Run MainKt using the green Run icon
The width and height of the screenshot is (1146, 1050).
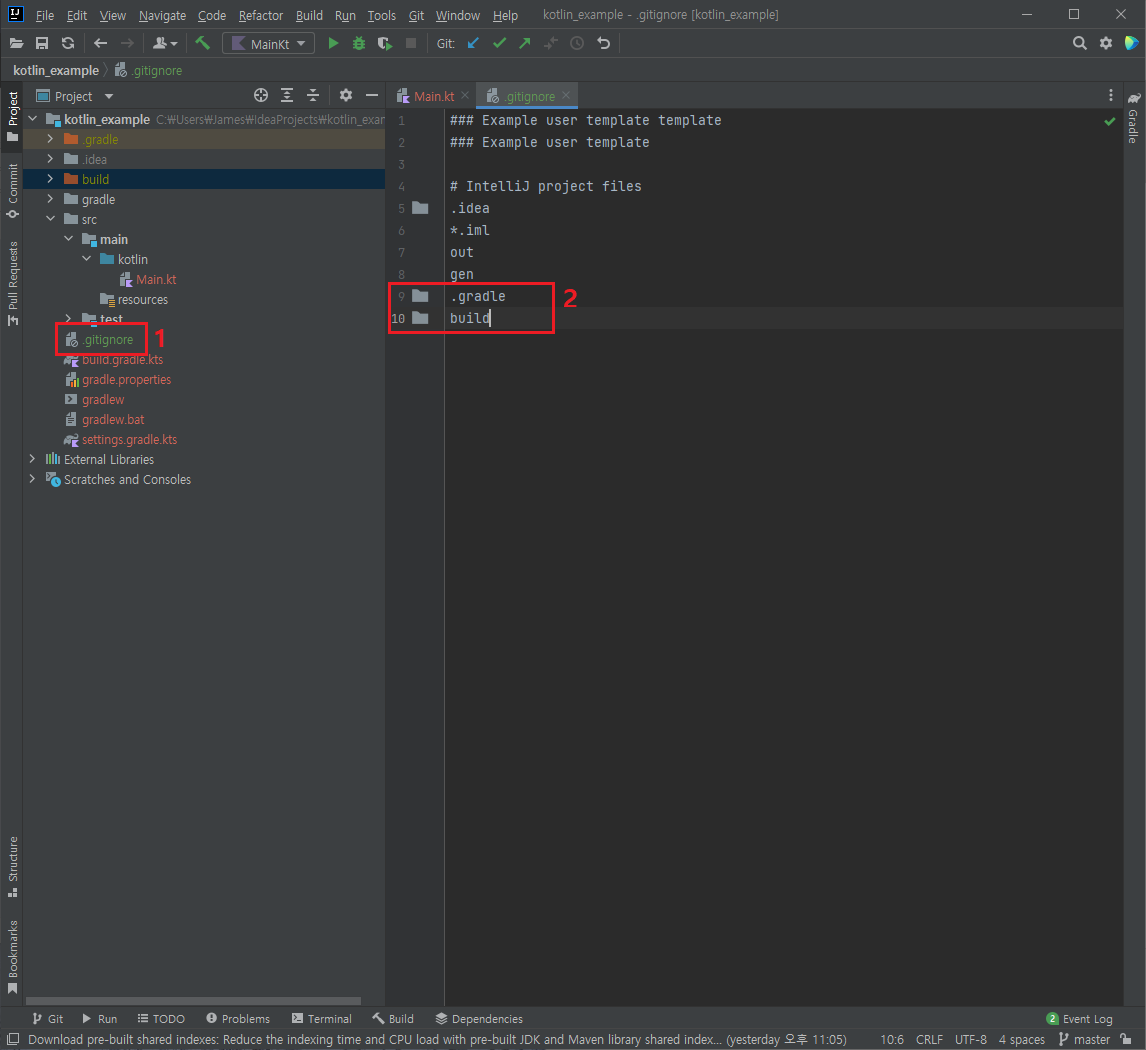[333, 43]
